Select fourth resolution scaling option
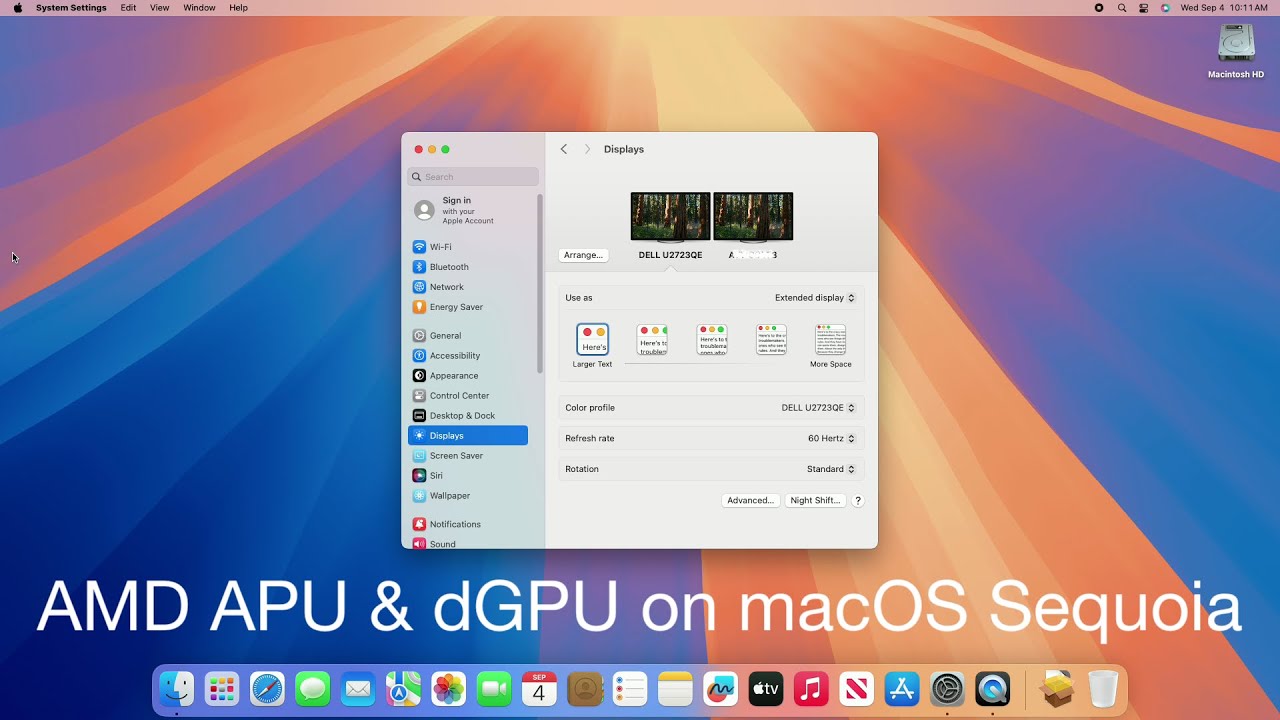 pos(771,340)
